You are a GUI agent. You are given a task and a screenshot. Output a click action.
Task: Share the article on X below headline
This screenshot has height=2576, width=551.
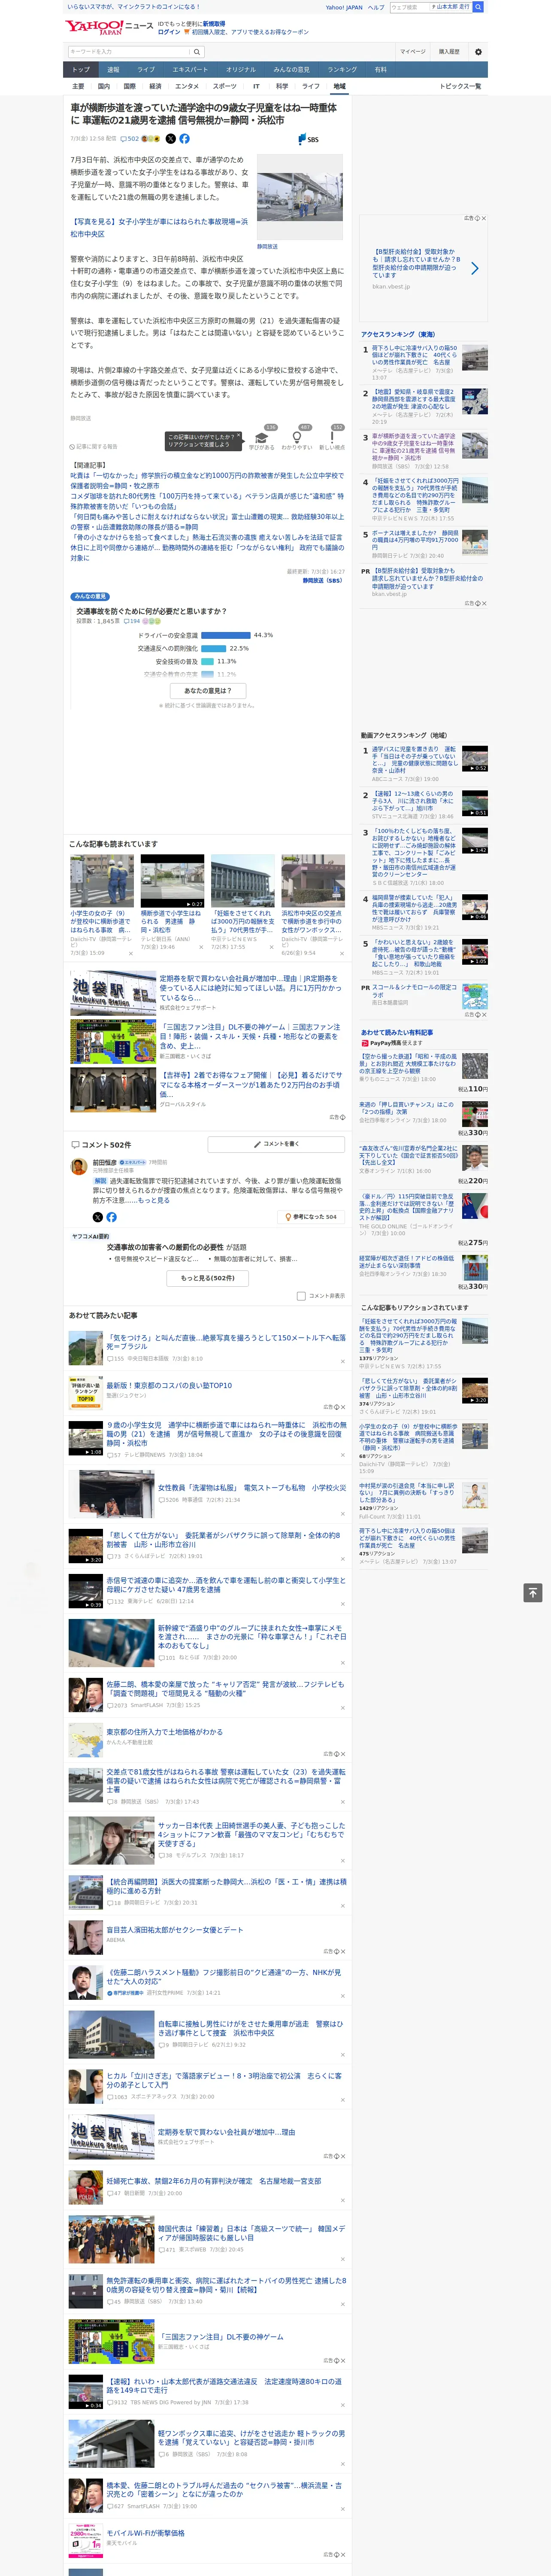[170, 139]
